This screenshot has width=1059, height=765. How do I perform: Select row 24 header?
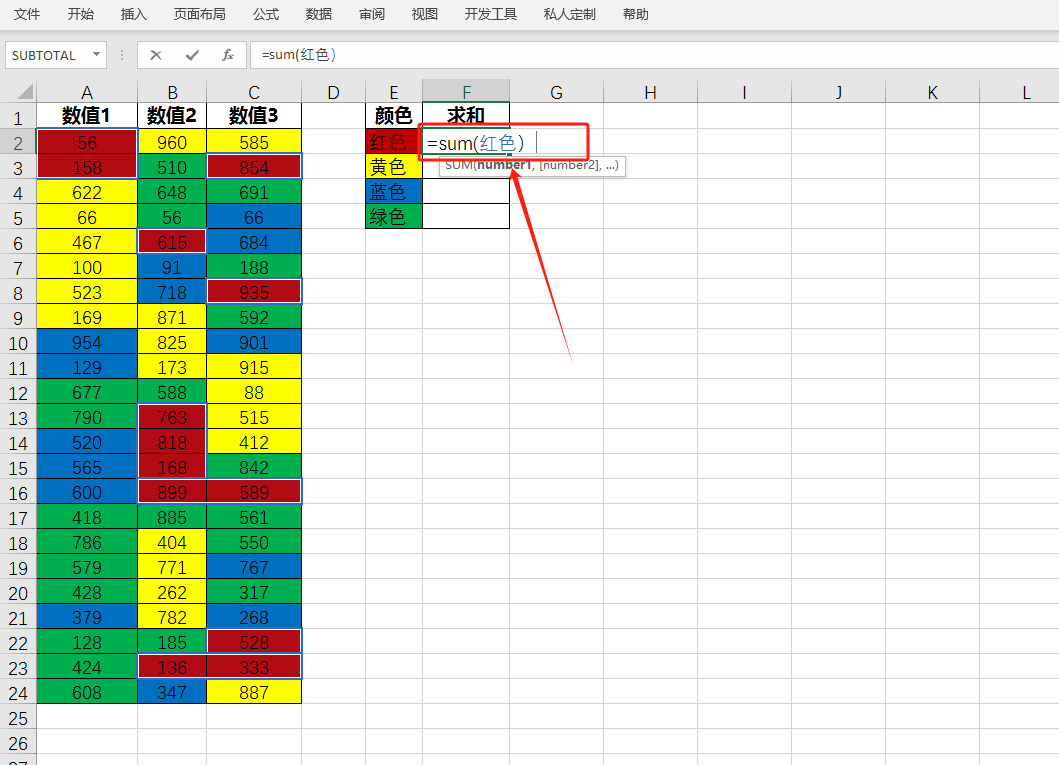18,693
